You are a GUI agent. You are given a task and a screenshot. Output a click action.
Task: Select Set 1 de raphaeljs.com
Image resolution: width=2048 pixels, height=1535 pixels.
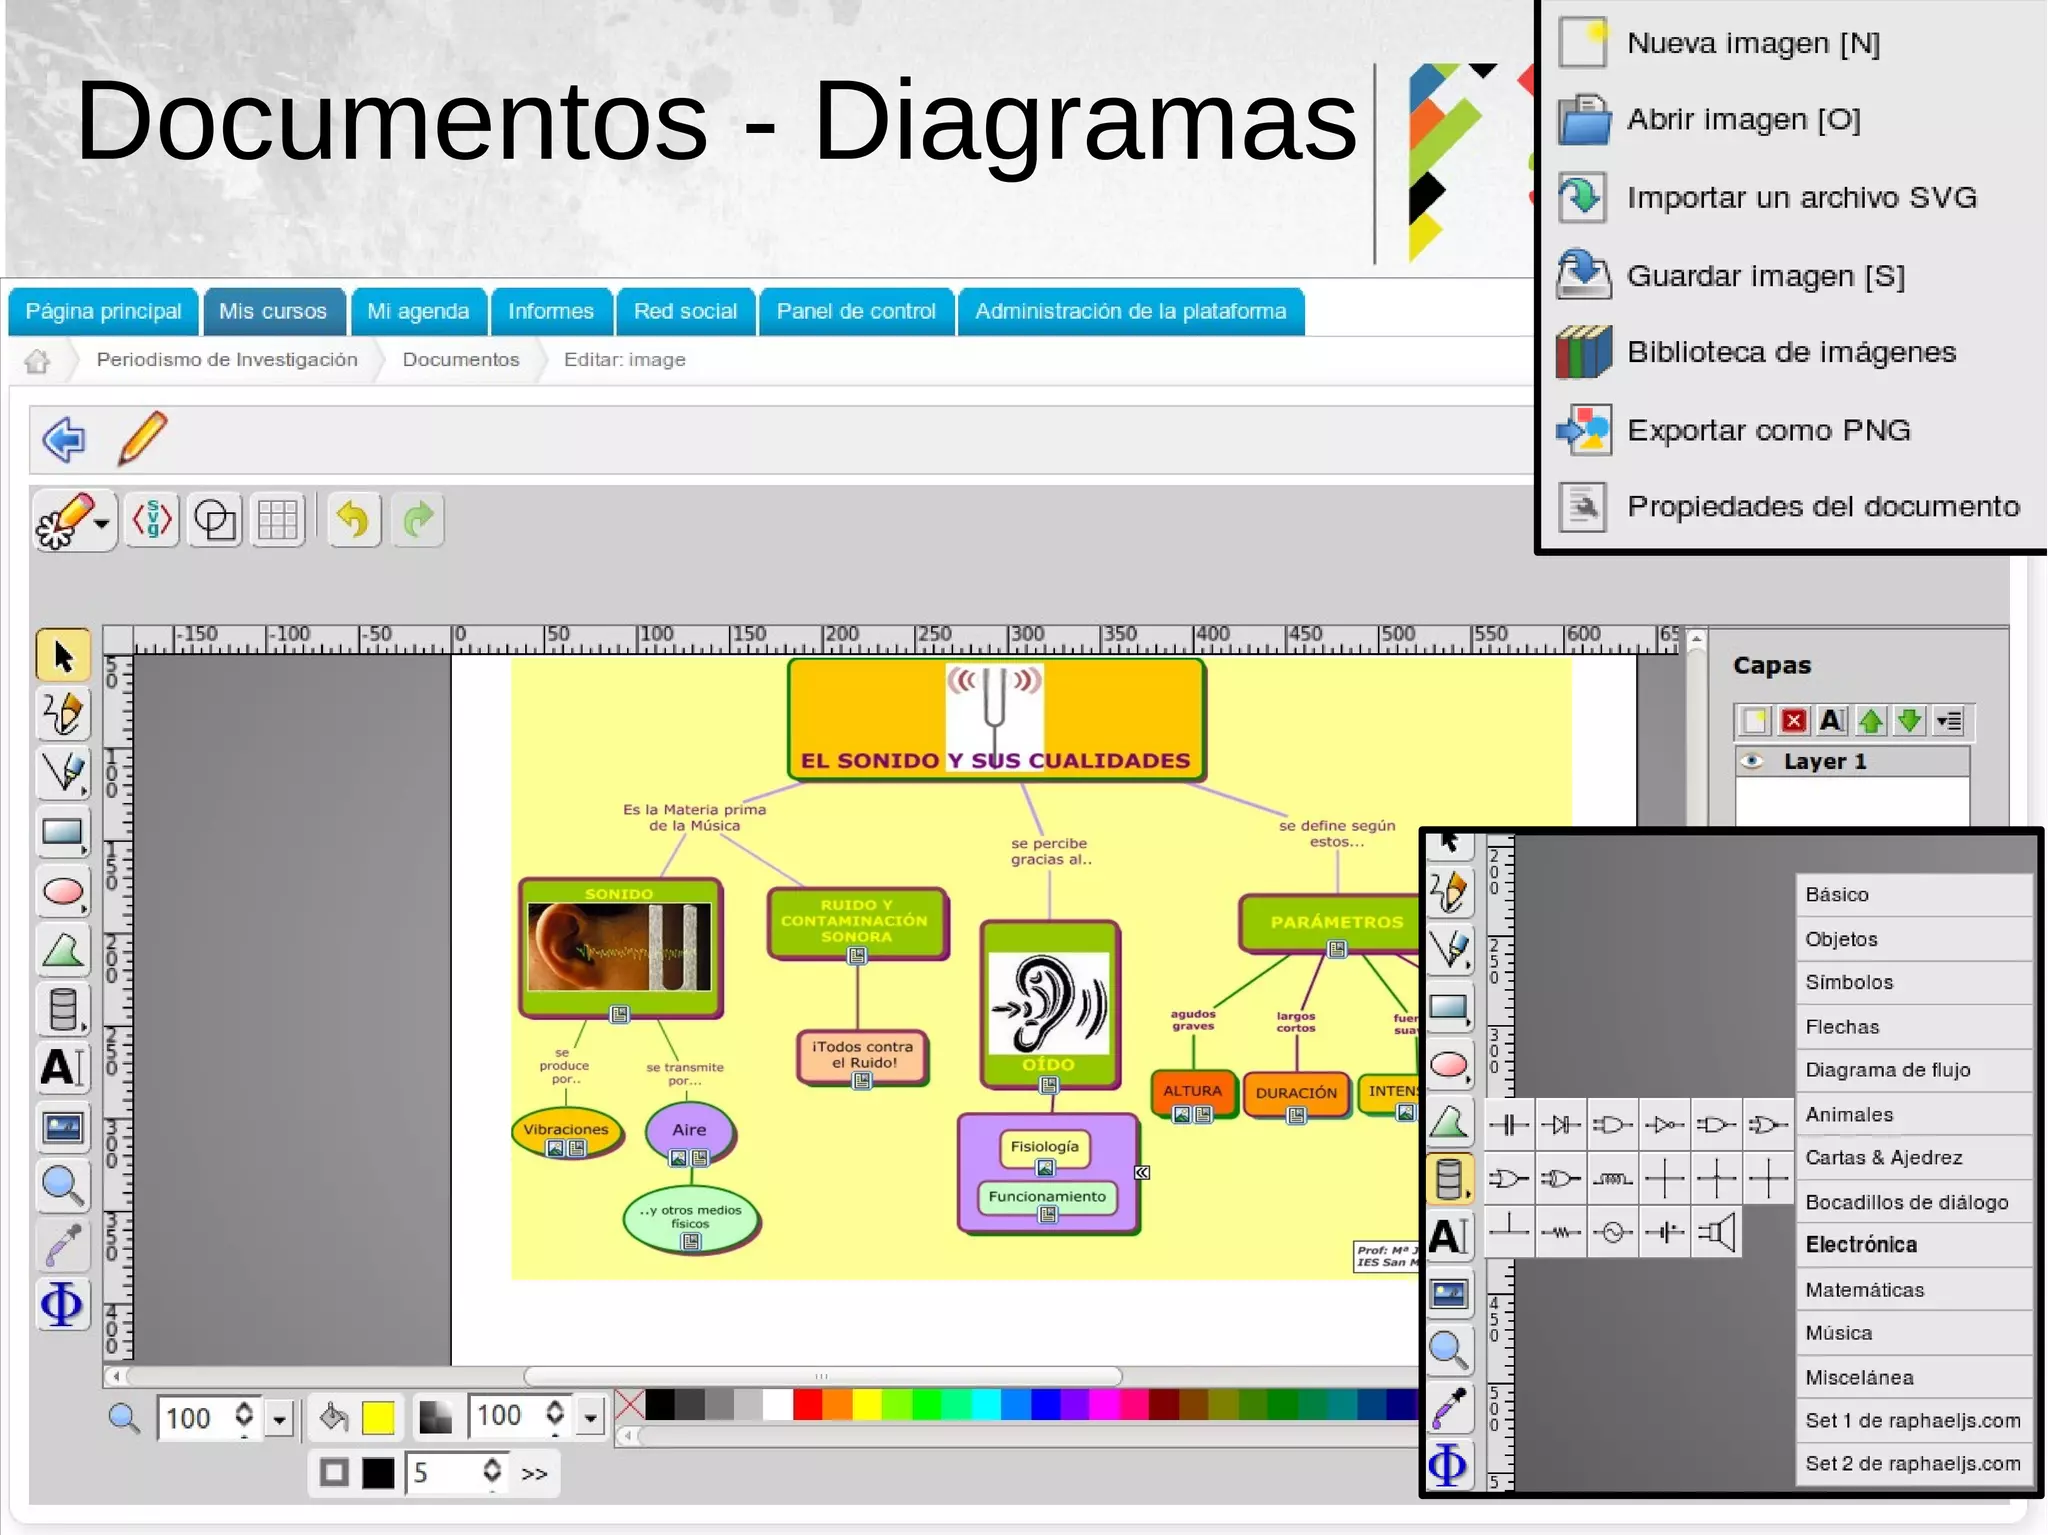pos(1914,1421)
